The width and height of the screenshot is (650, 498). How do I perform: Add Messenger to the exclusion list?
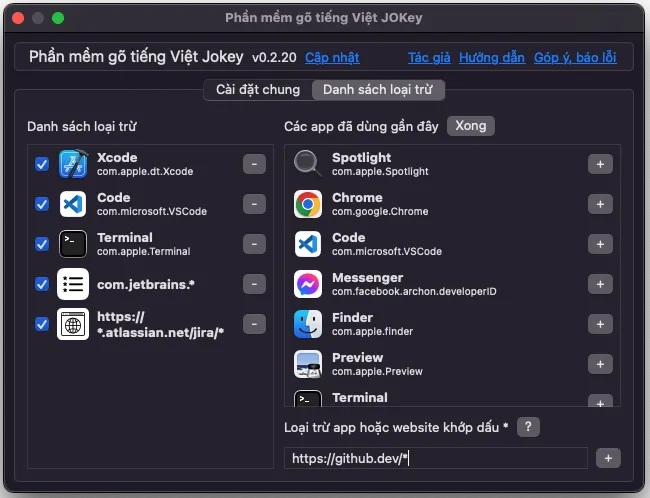click(x=600, y=284)
